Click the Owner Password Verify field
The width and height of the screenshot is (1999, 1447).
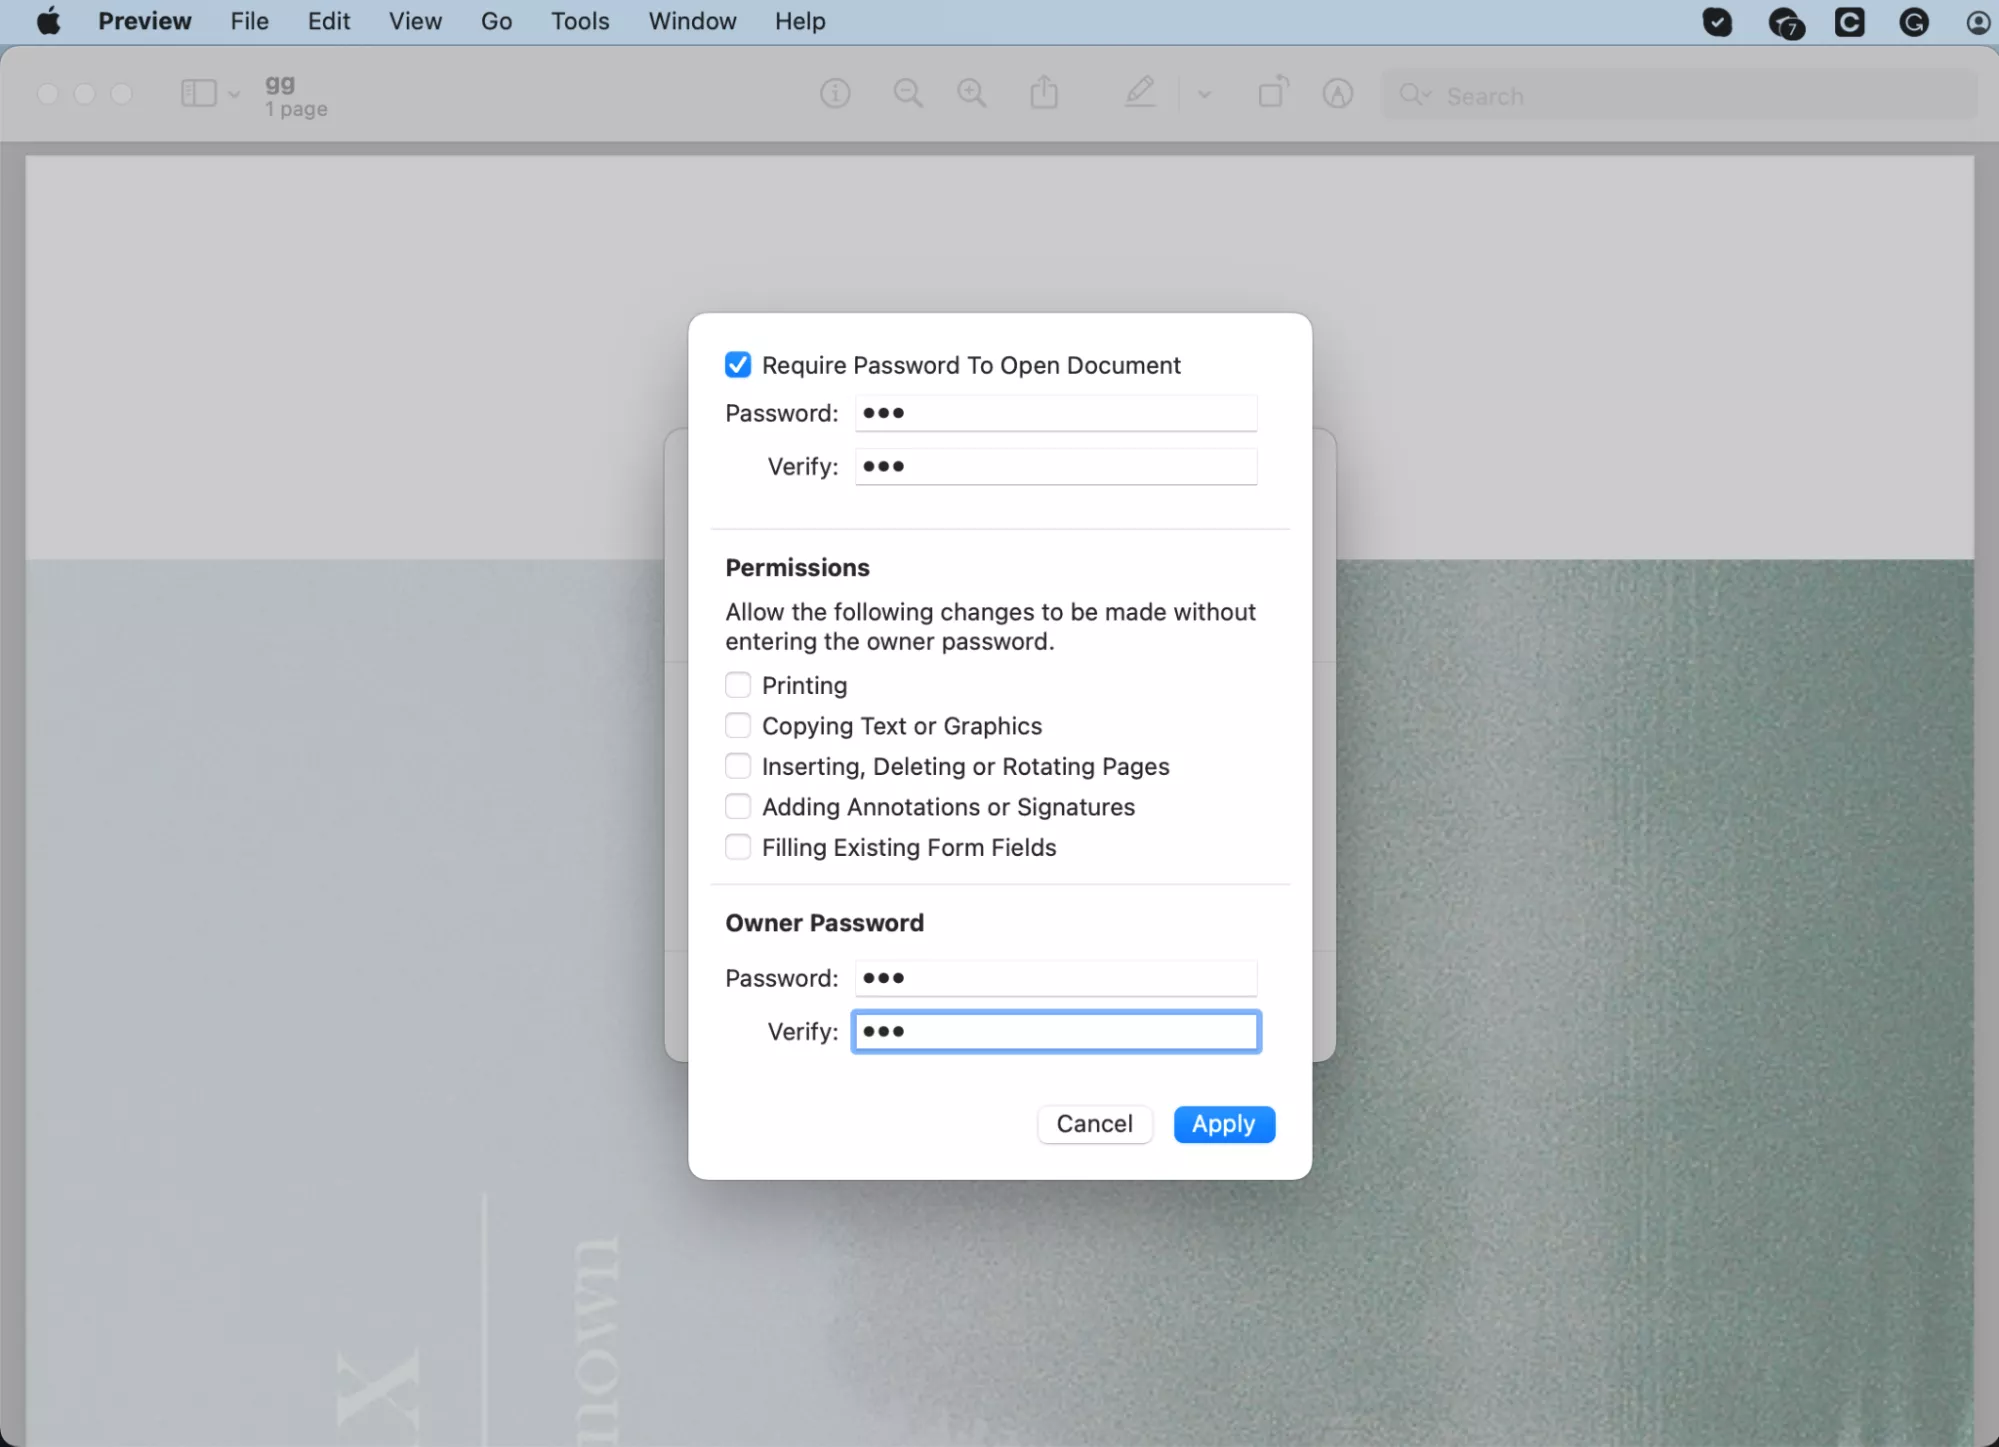[1055, 1031]
